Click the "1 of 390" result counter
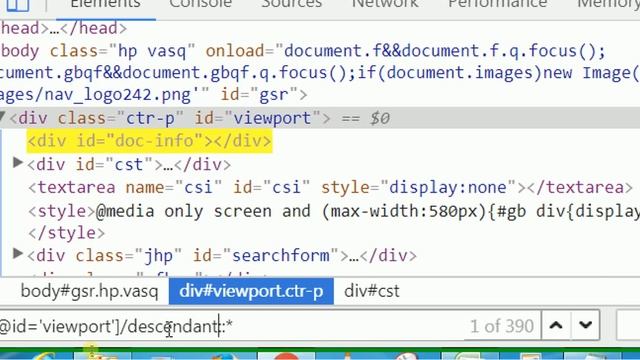The image size is (640, 360). [502, 326]
